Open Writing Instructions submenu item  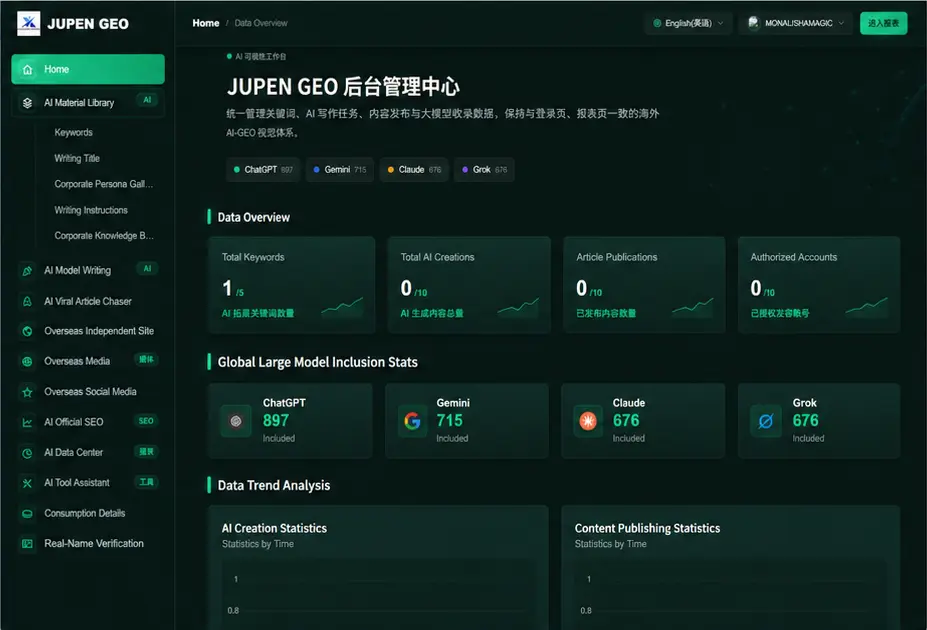pos(91,210)
